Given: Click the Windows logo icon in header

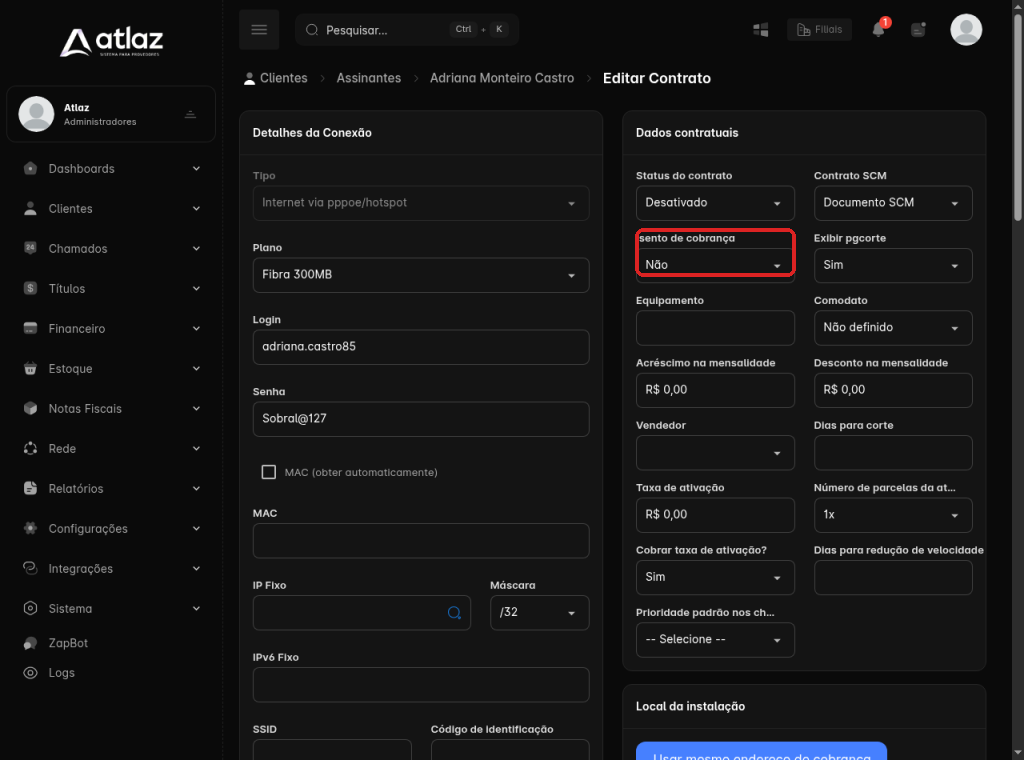Looking at the screenshot, I should [761, 29].
